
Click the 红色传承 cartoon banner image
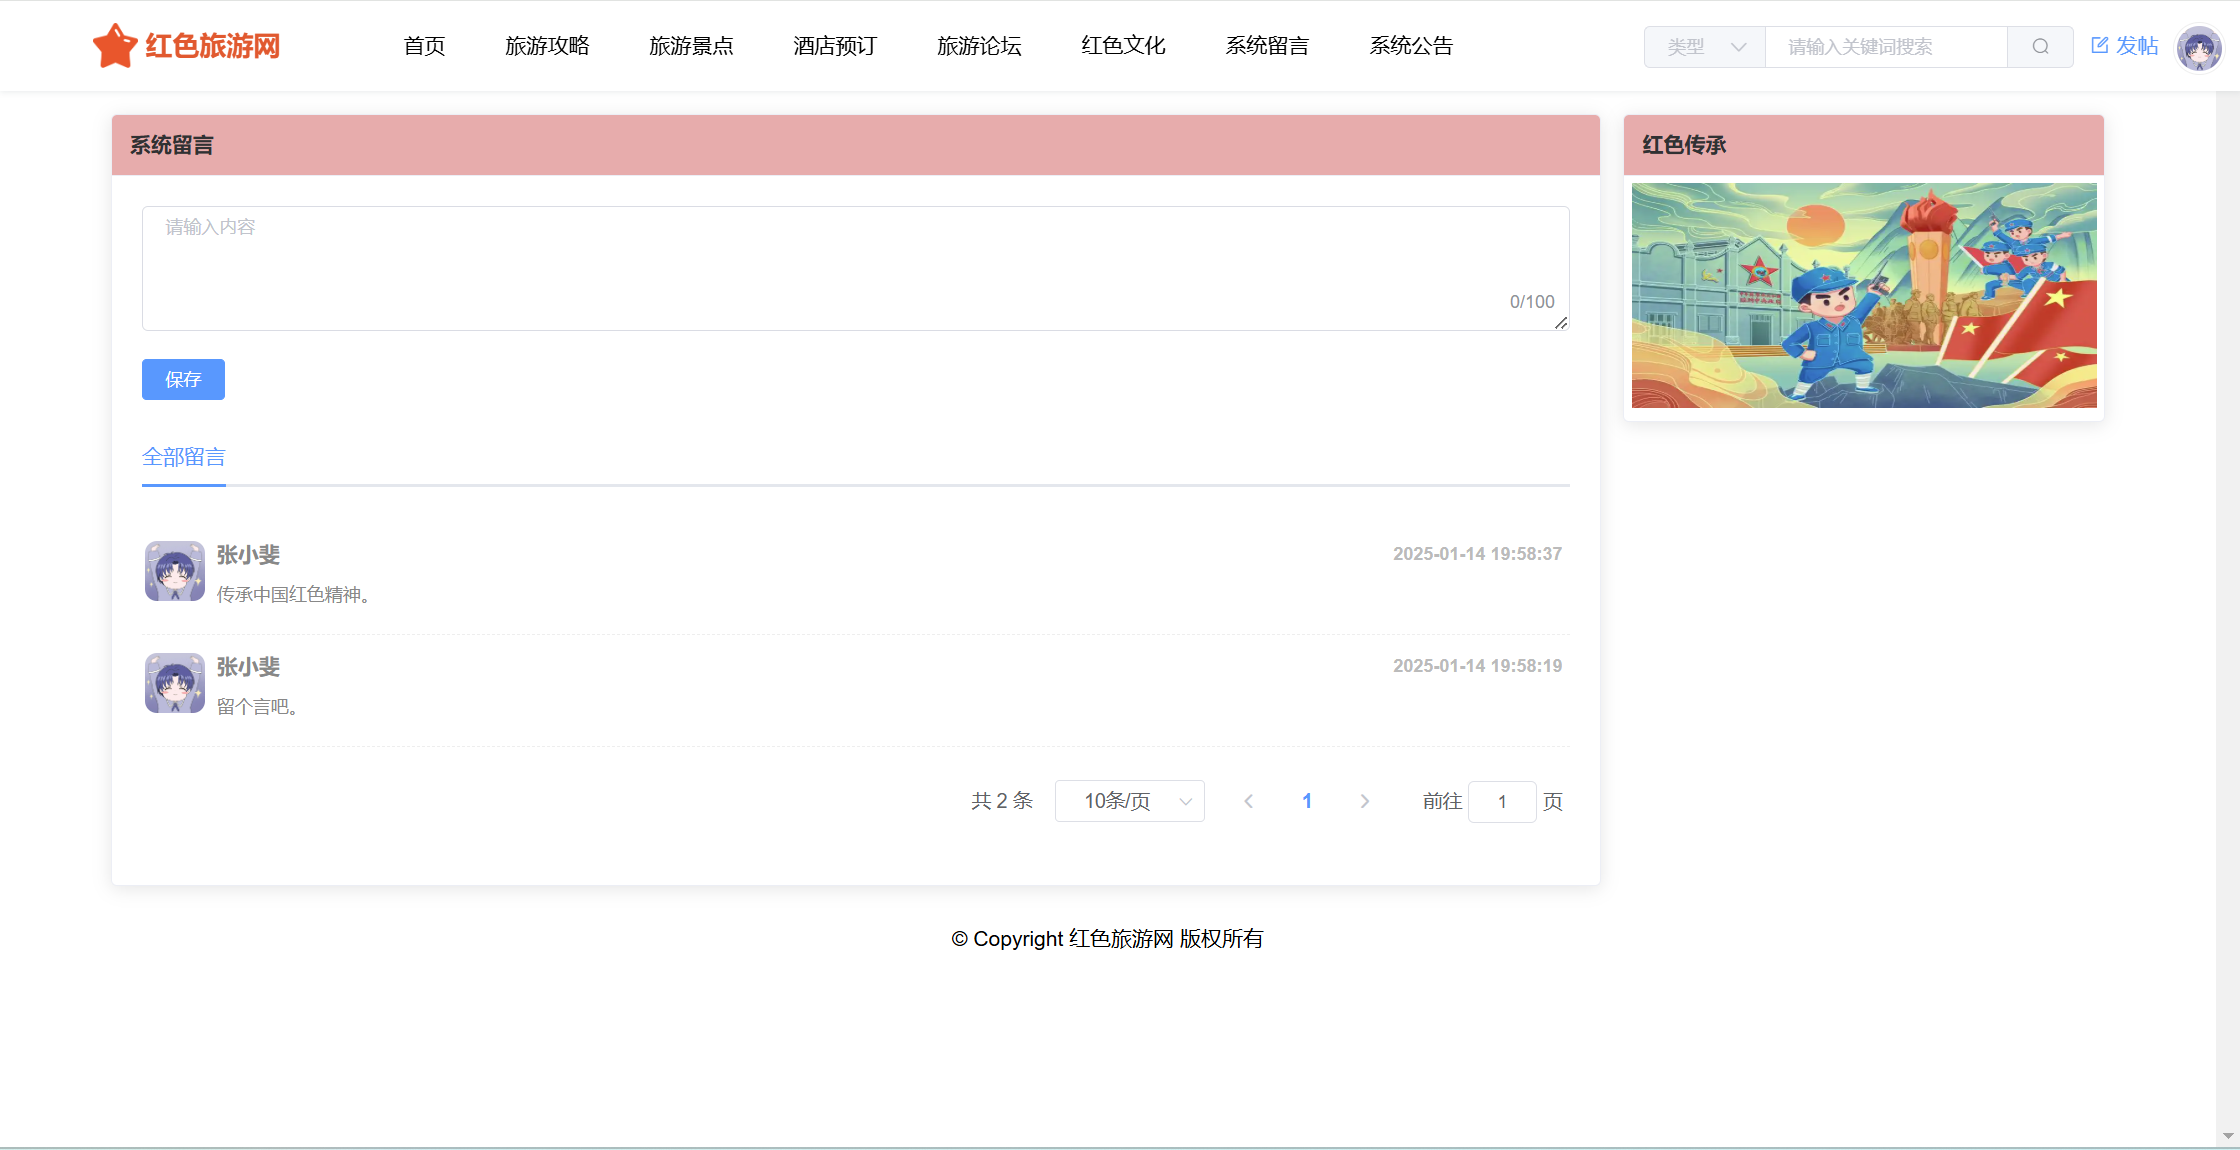click(x=1864, y=295)
